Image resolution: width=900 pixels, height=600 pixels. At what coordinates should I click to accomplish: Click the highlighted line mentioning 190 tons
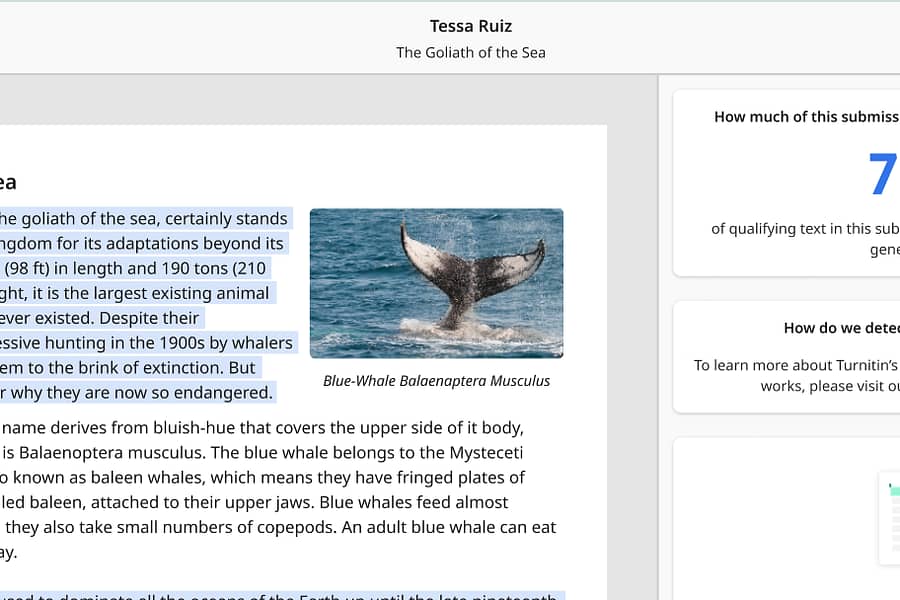tap(133, 268)
